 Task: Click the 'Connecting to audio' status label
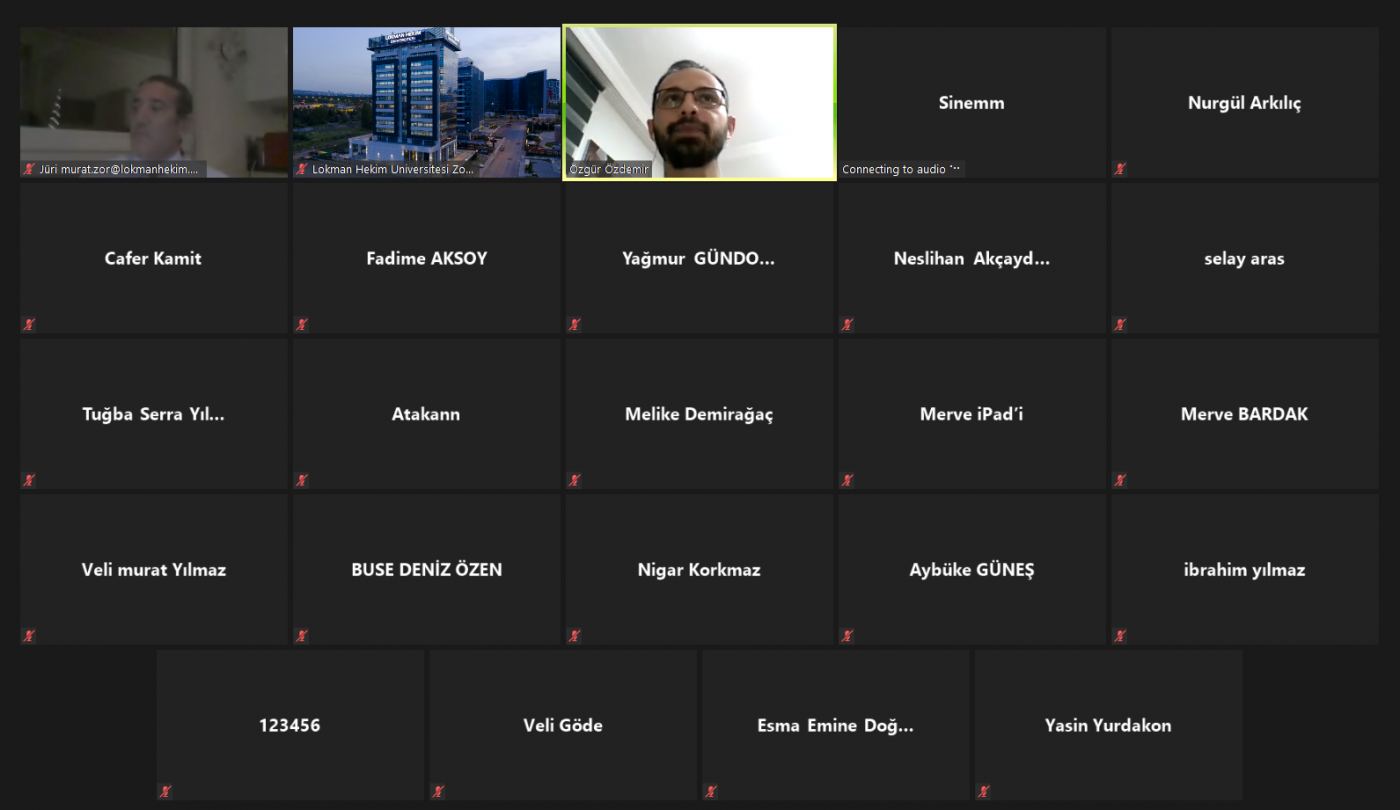pyautogui.click(x=901, y=169)
